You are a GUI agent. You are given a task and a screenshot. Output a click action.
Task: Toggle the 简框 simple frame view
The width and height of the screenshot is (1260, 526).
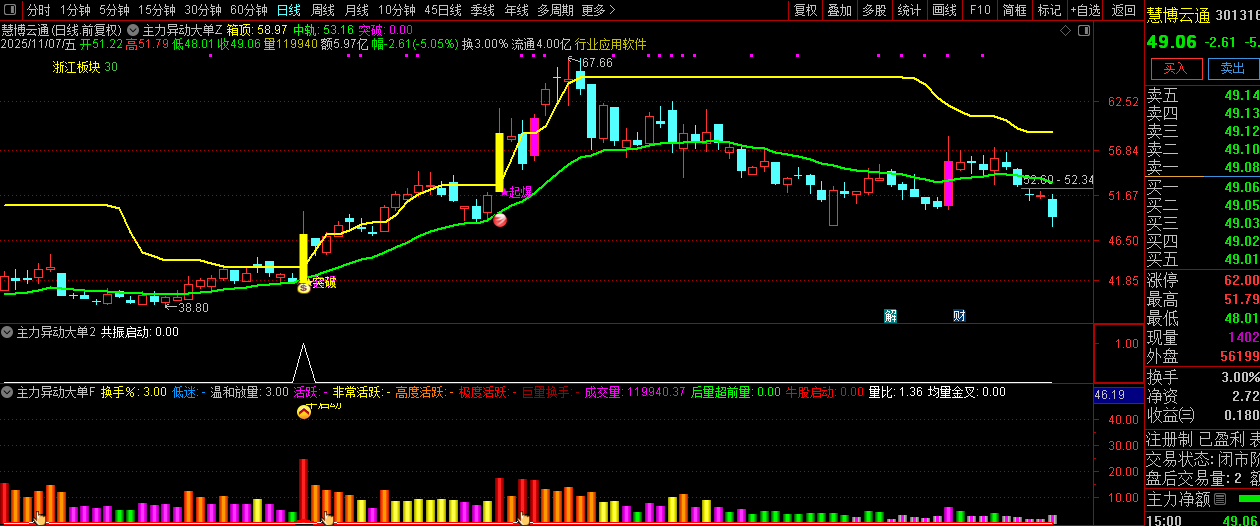coord(1014,10)
